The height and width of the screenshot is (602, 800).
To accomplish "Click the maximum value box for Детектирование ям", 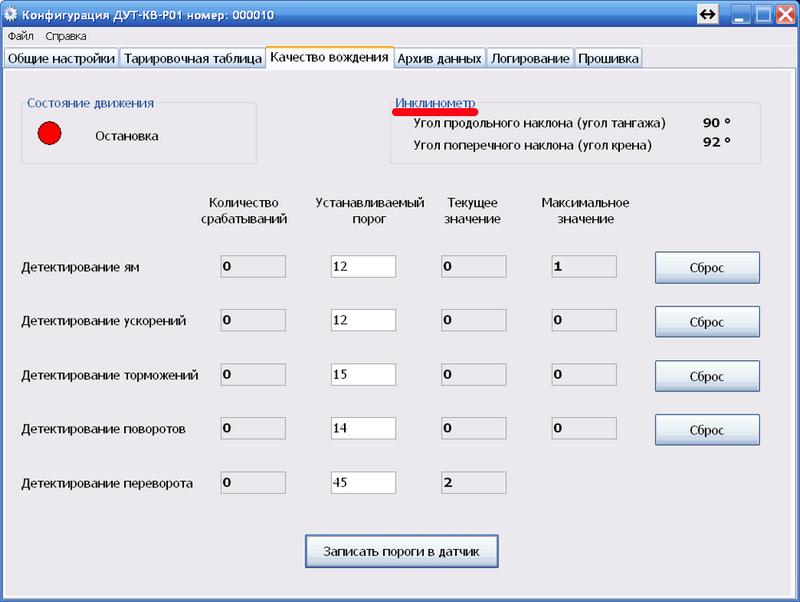I will (x=584, y=266).
